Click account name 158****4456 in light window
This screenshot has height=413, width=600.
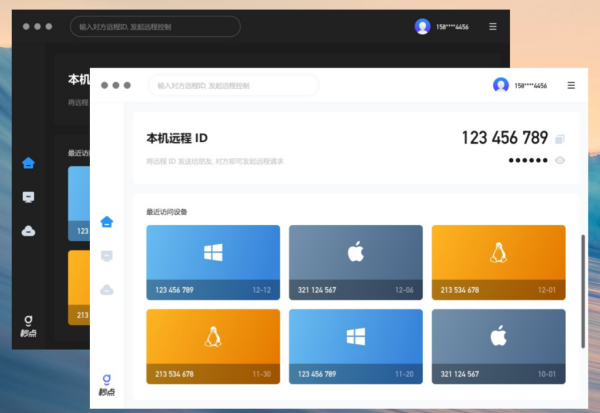click(530, 86)
